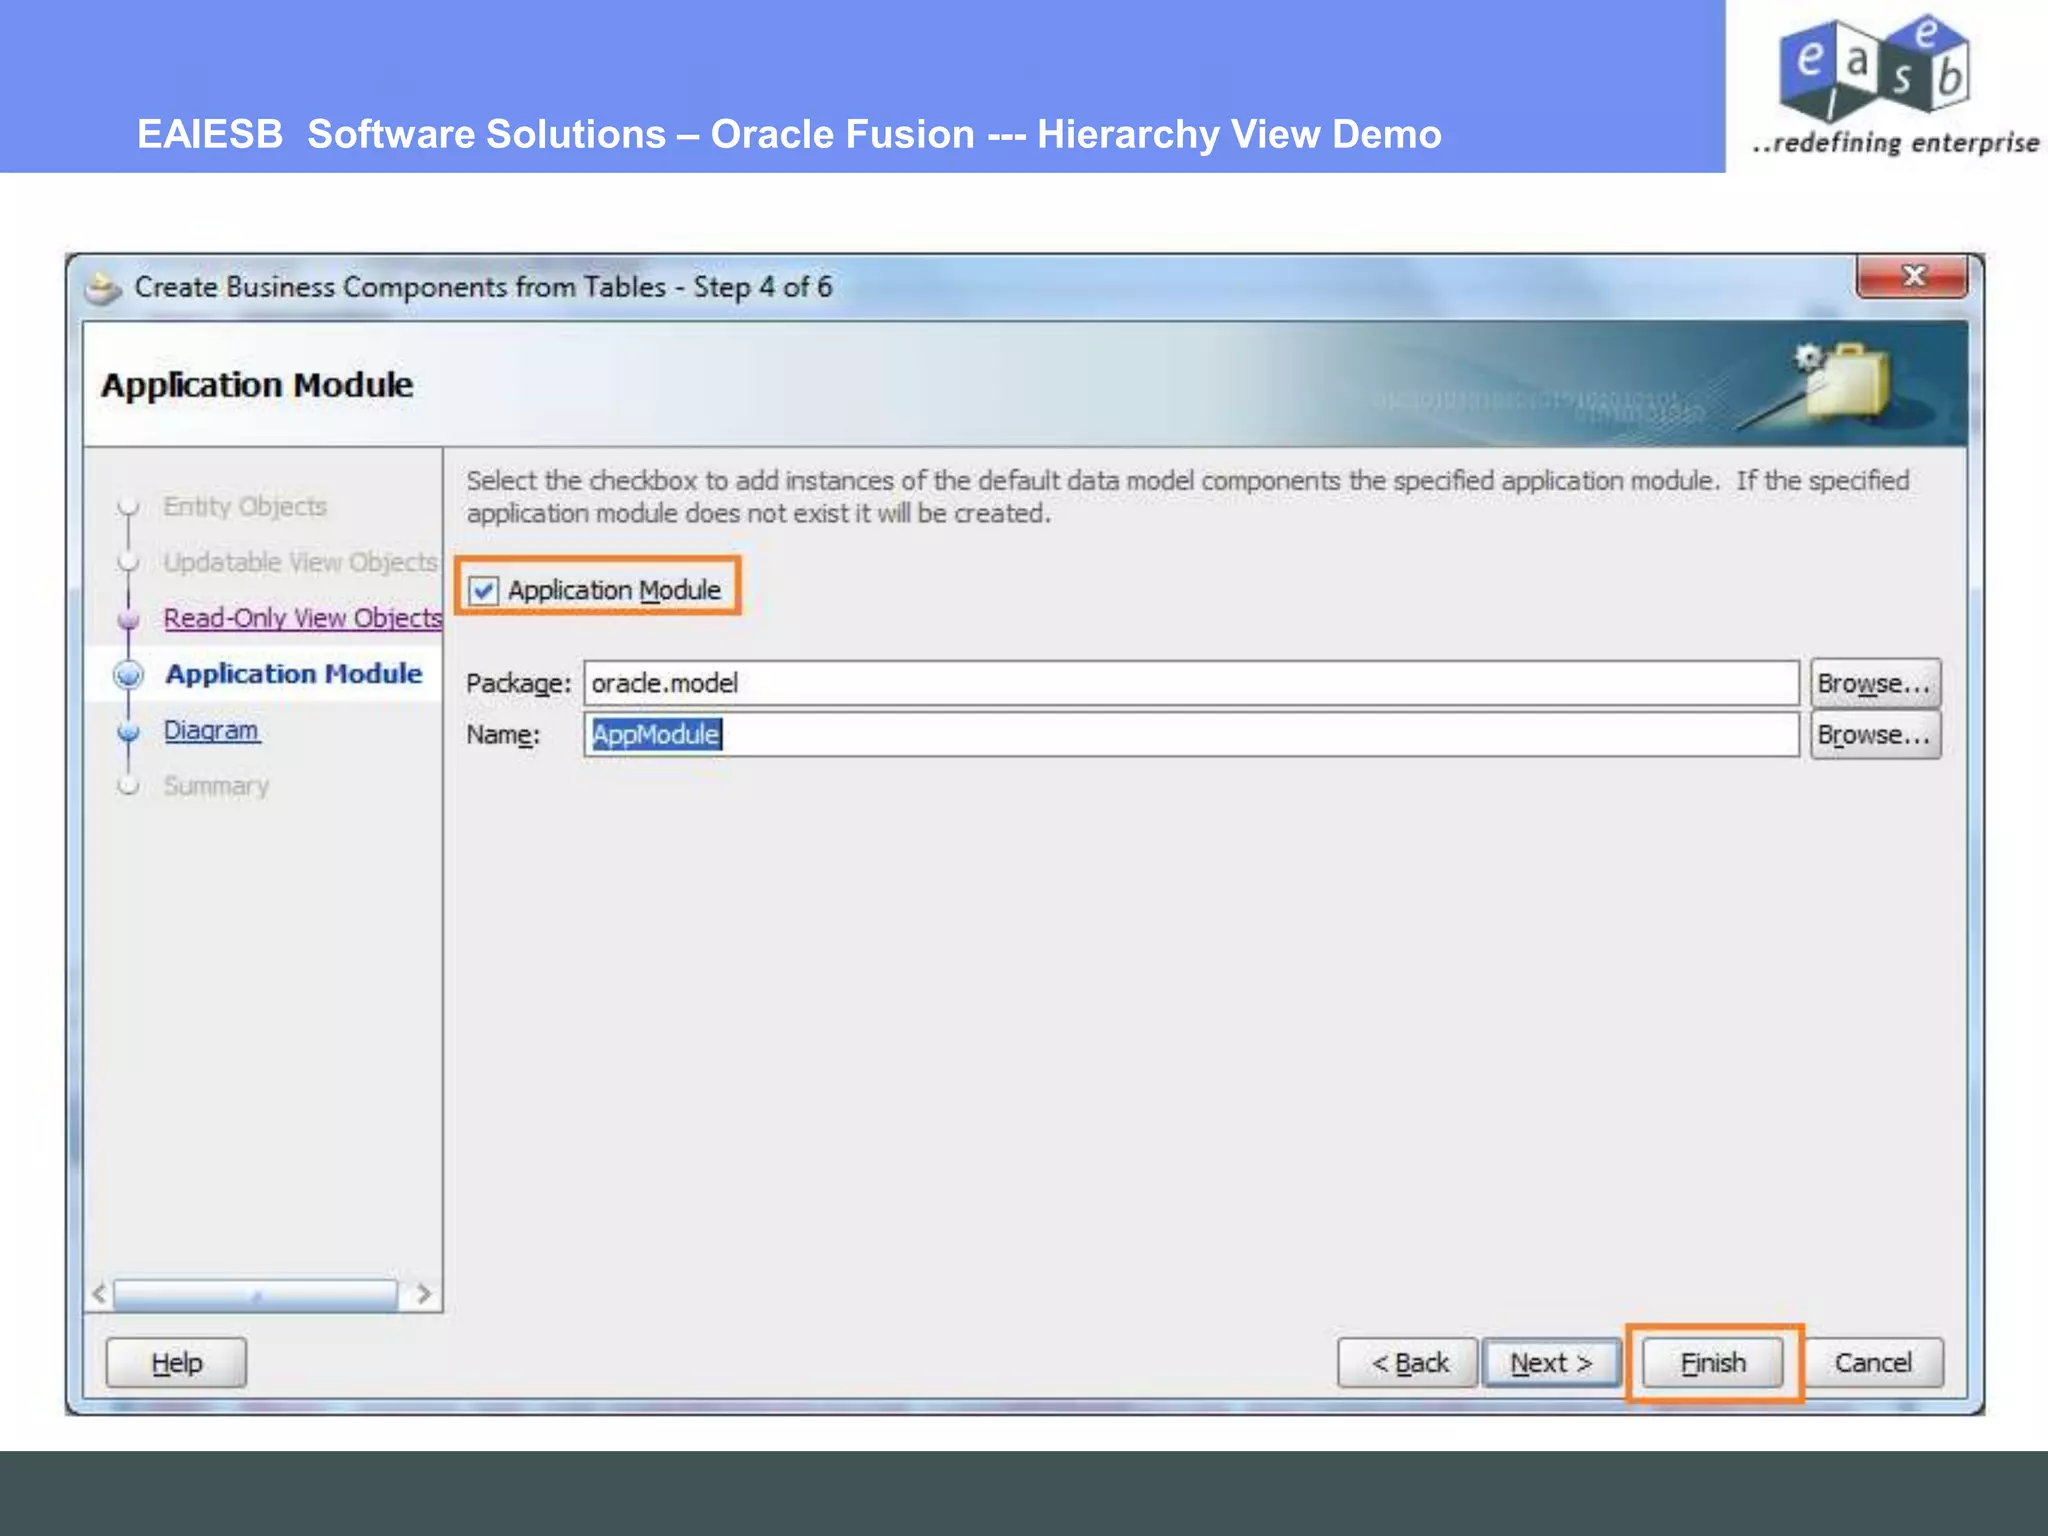Cancel the wizard dialog
Image resolution: width=2048 pixels, height=1536 pixels.
(x=1873, y=1363)
